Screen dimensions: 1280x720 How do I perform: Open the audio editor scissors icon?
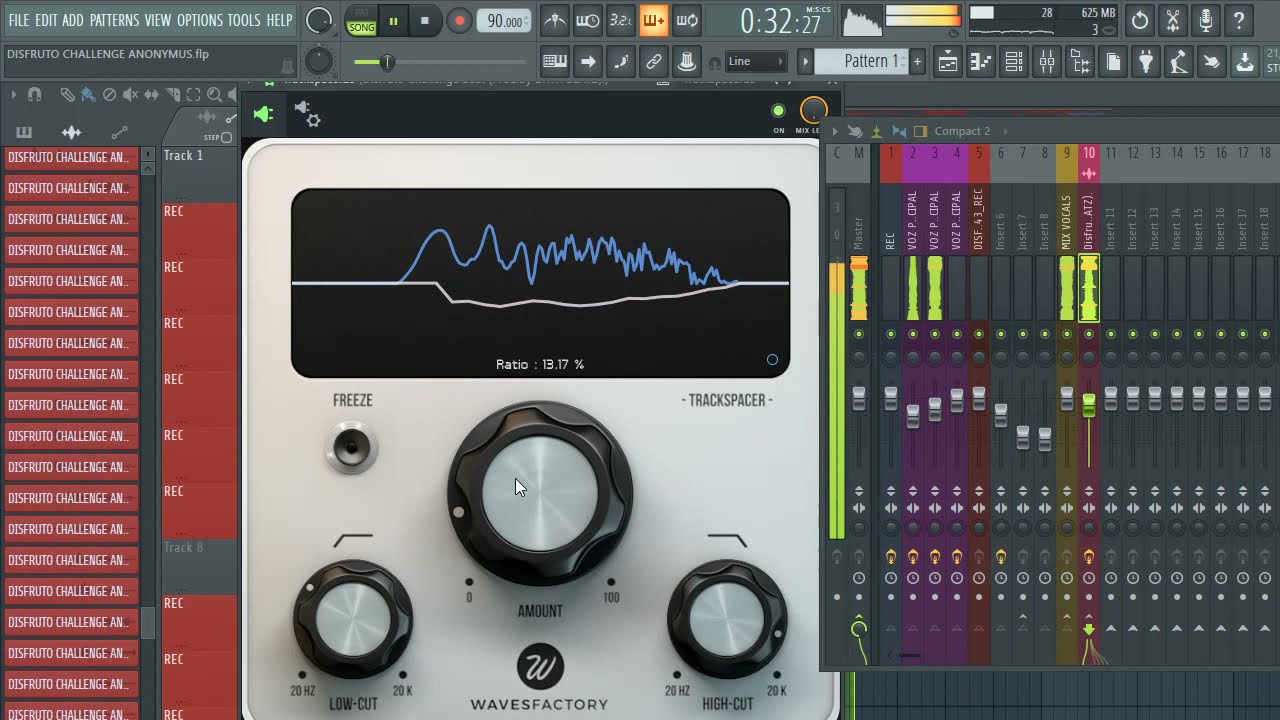tap(1173, 20)
